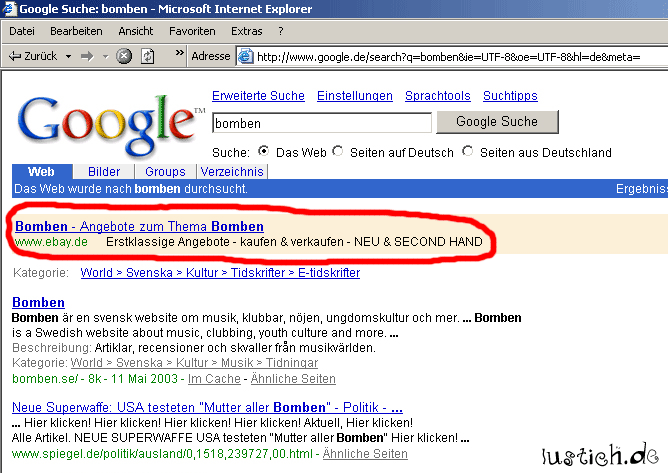Image resolution: width=668 pixels, height=473 pixels.
Task: Open the forward history dropdown arrow
Action: click(x=106, y=56)
